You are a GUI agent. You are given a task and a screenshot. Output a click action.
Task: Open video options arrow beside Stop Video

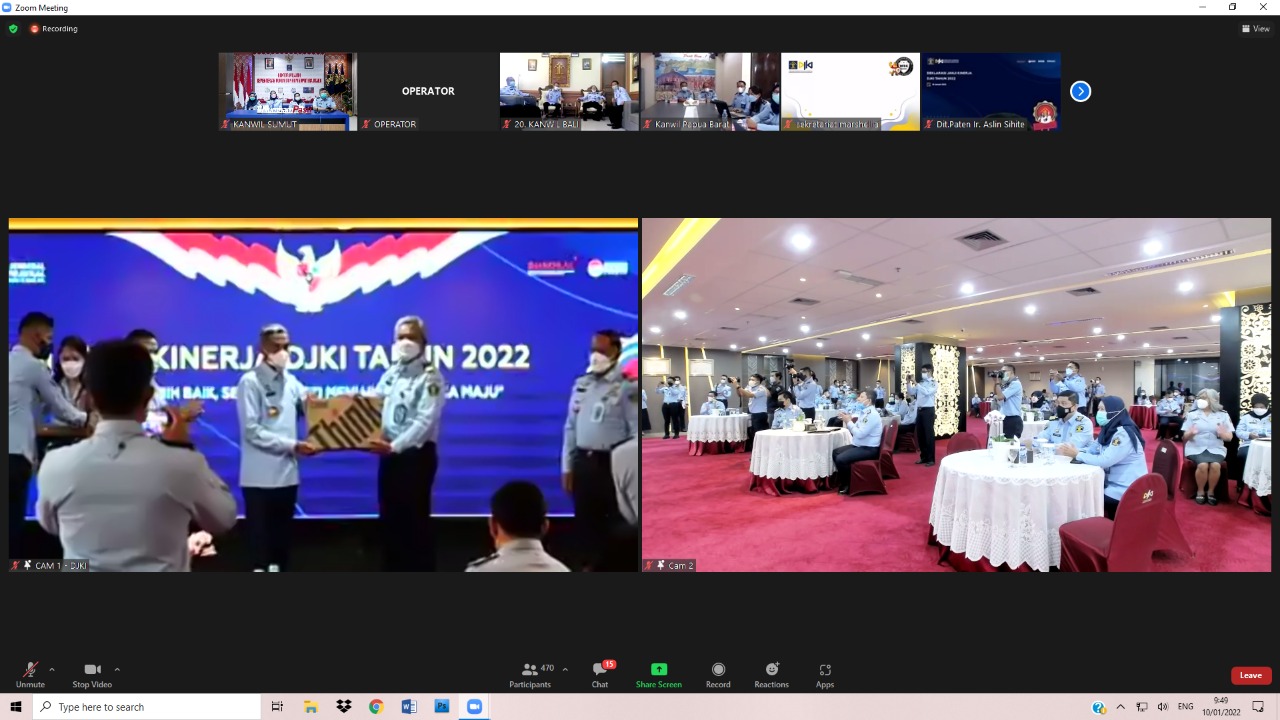pyautogui.click(x=117, y=669)
